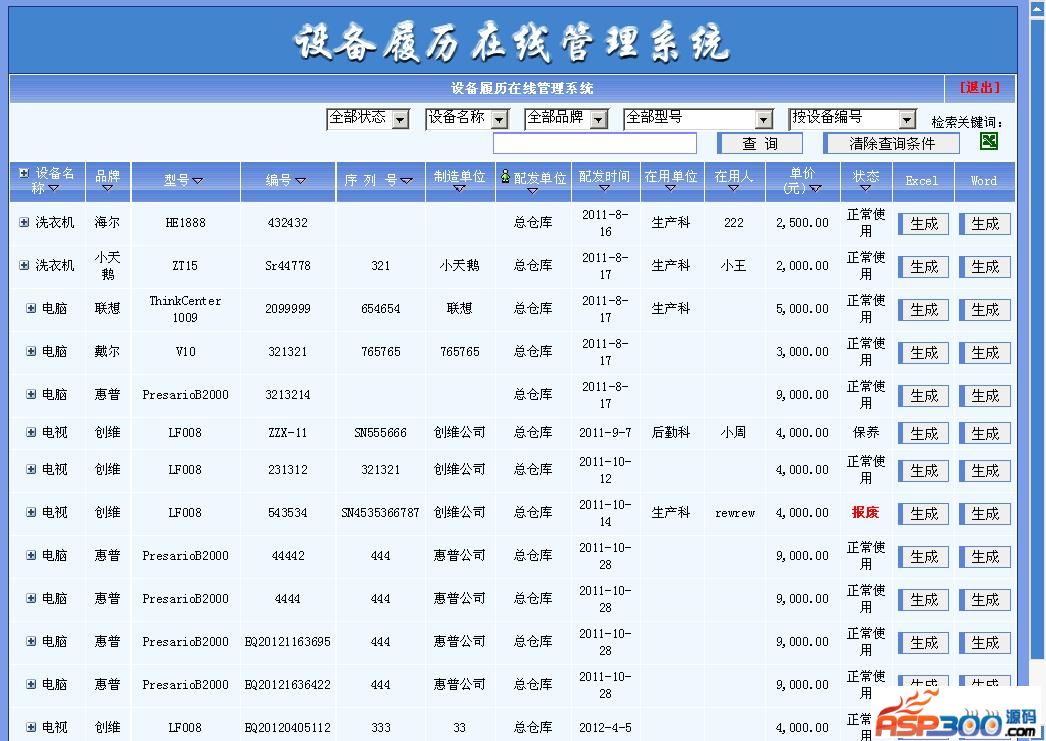
Task: Expand the 电脑 row numbered 44442
Action: [x=31, y=555]
